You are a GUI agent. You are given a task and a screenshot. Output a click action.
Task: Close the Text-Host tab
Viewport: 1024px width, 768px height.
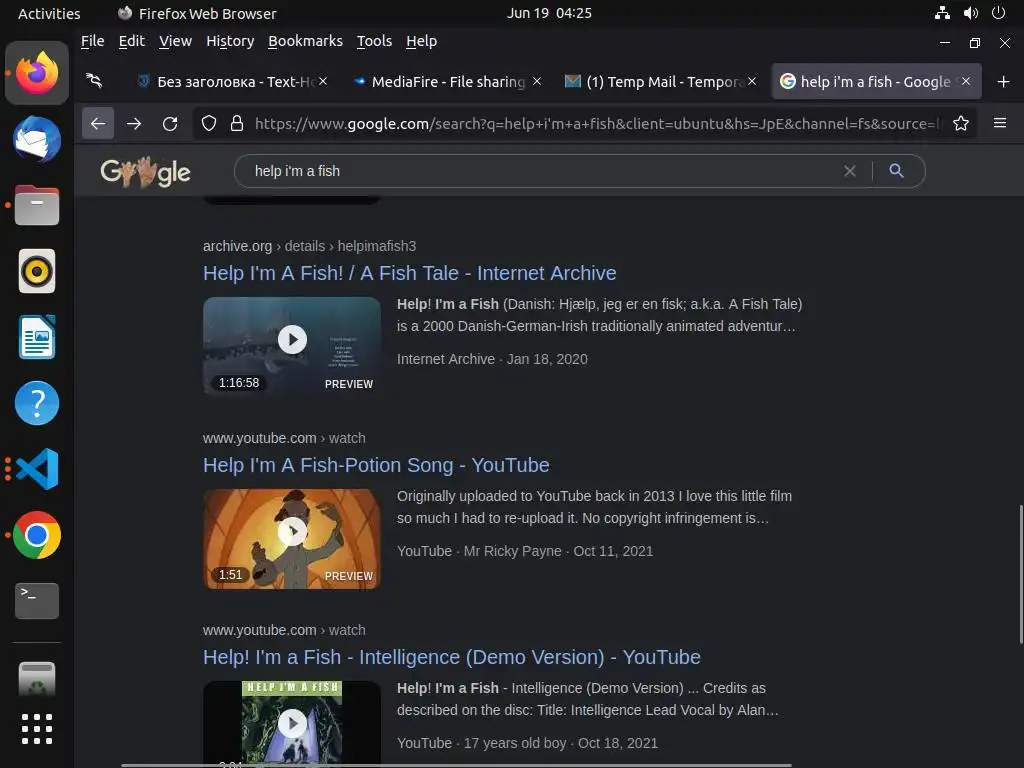(323, 81)
